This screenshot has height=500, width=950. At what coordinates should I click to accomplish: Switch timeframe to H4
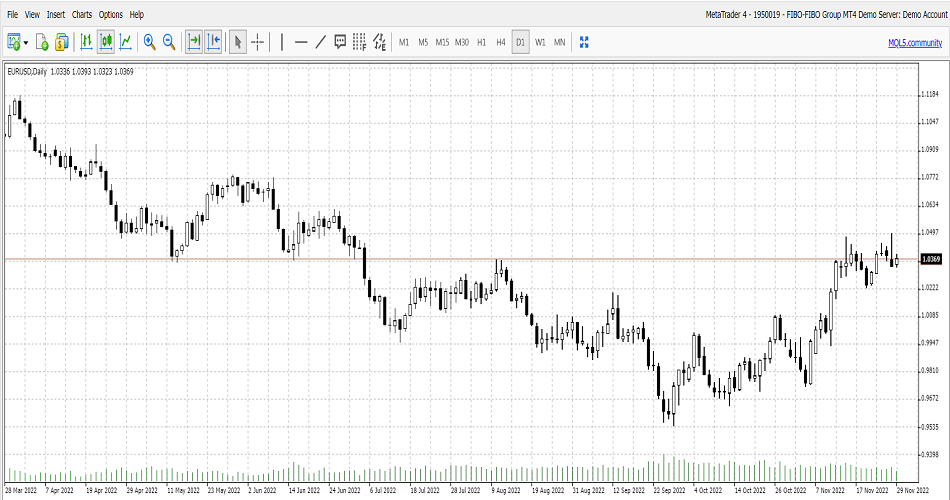click(x=500, y=42)
